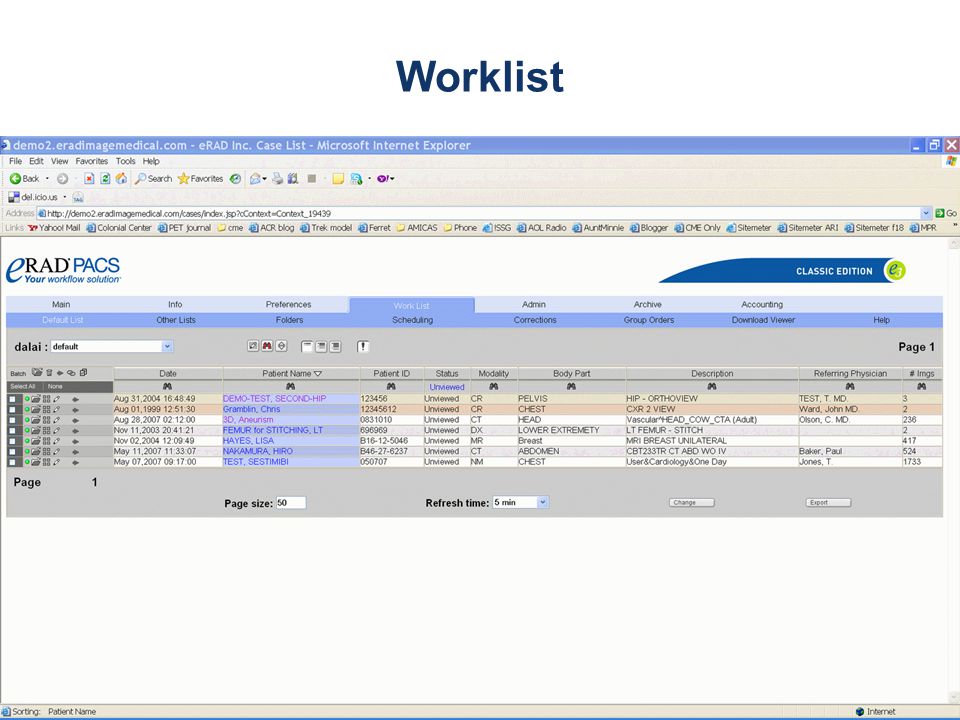Screen dimensions: 960x720
Task: Check the box for NAKAMURA, HIRO row
Action: click(x=12, y=451)
